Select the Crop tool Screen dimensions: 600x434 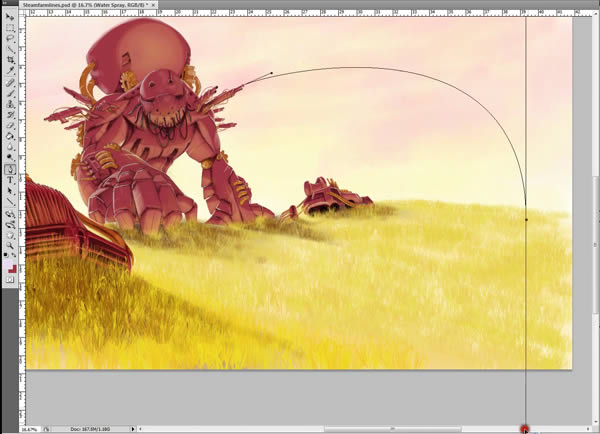[10, 60]
